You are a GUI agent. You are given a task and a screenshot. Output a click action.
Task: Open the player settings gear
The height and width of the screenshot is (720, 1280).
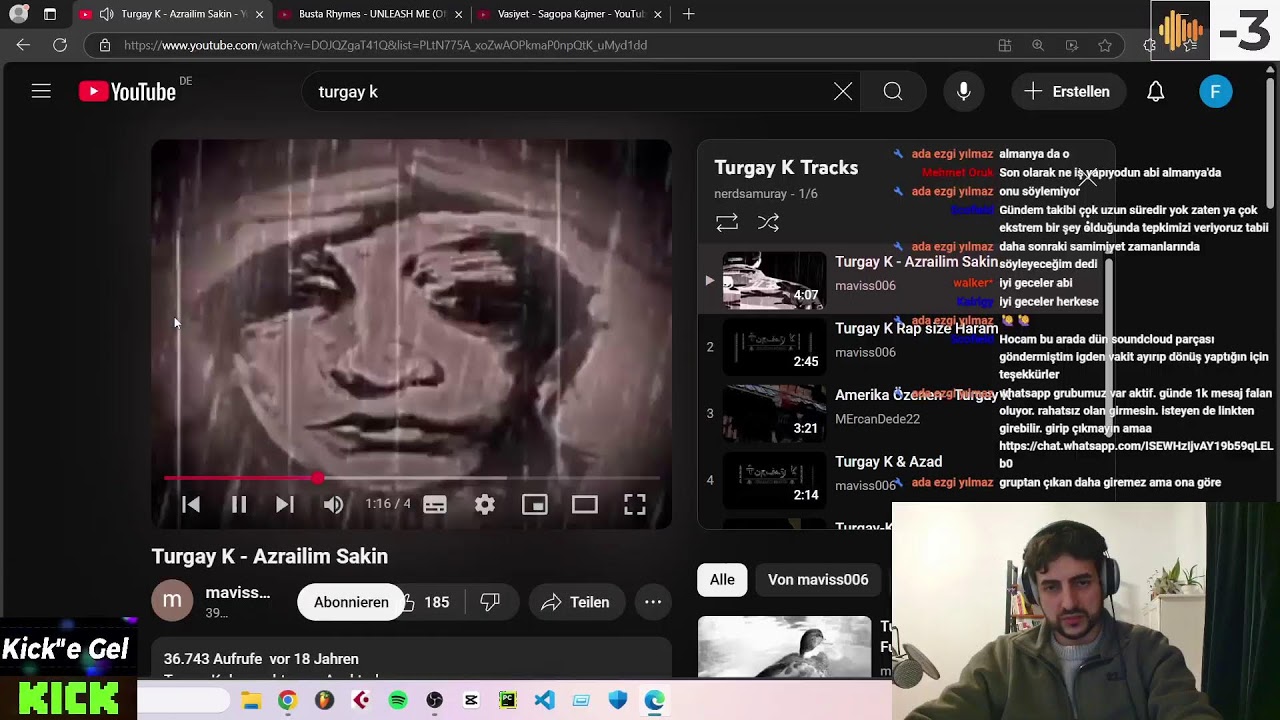[485, 504]
